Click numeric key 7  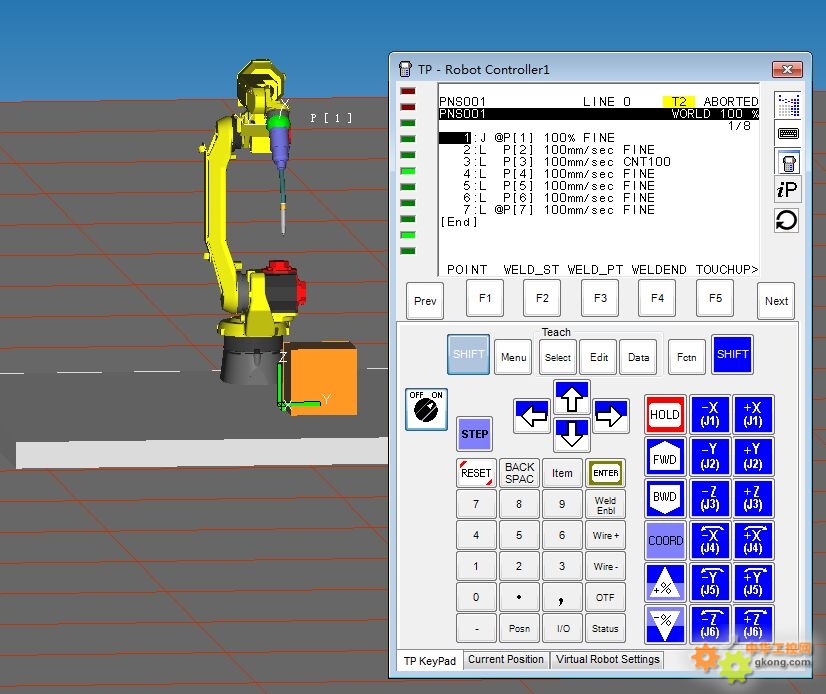(476, 504)
